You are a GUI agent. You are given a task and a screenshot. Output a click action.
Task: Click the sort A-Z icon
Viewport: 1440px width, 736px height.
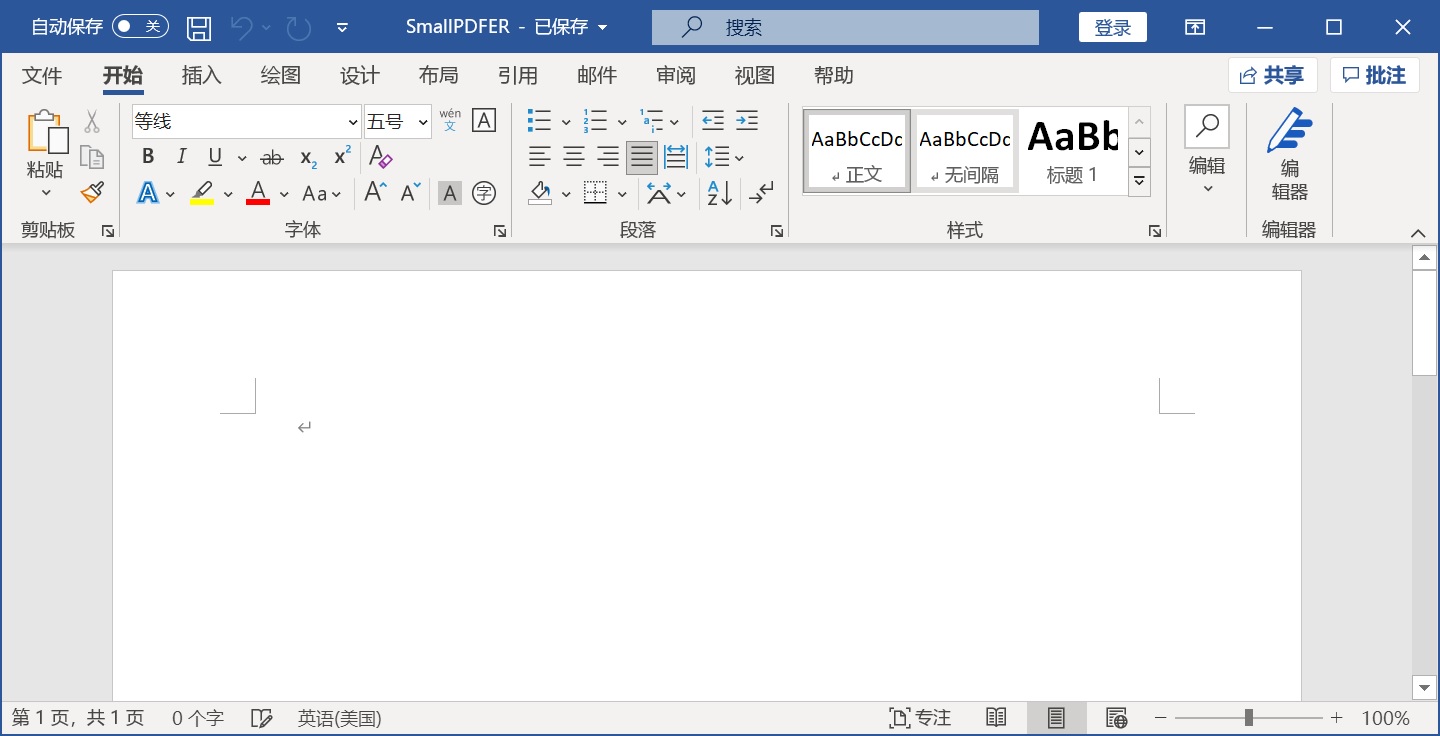719,193
